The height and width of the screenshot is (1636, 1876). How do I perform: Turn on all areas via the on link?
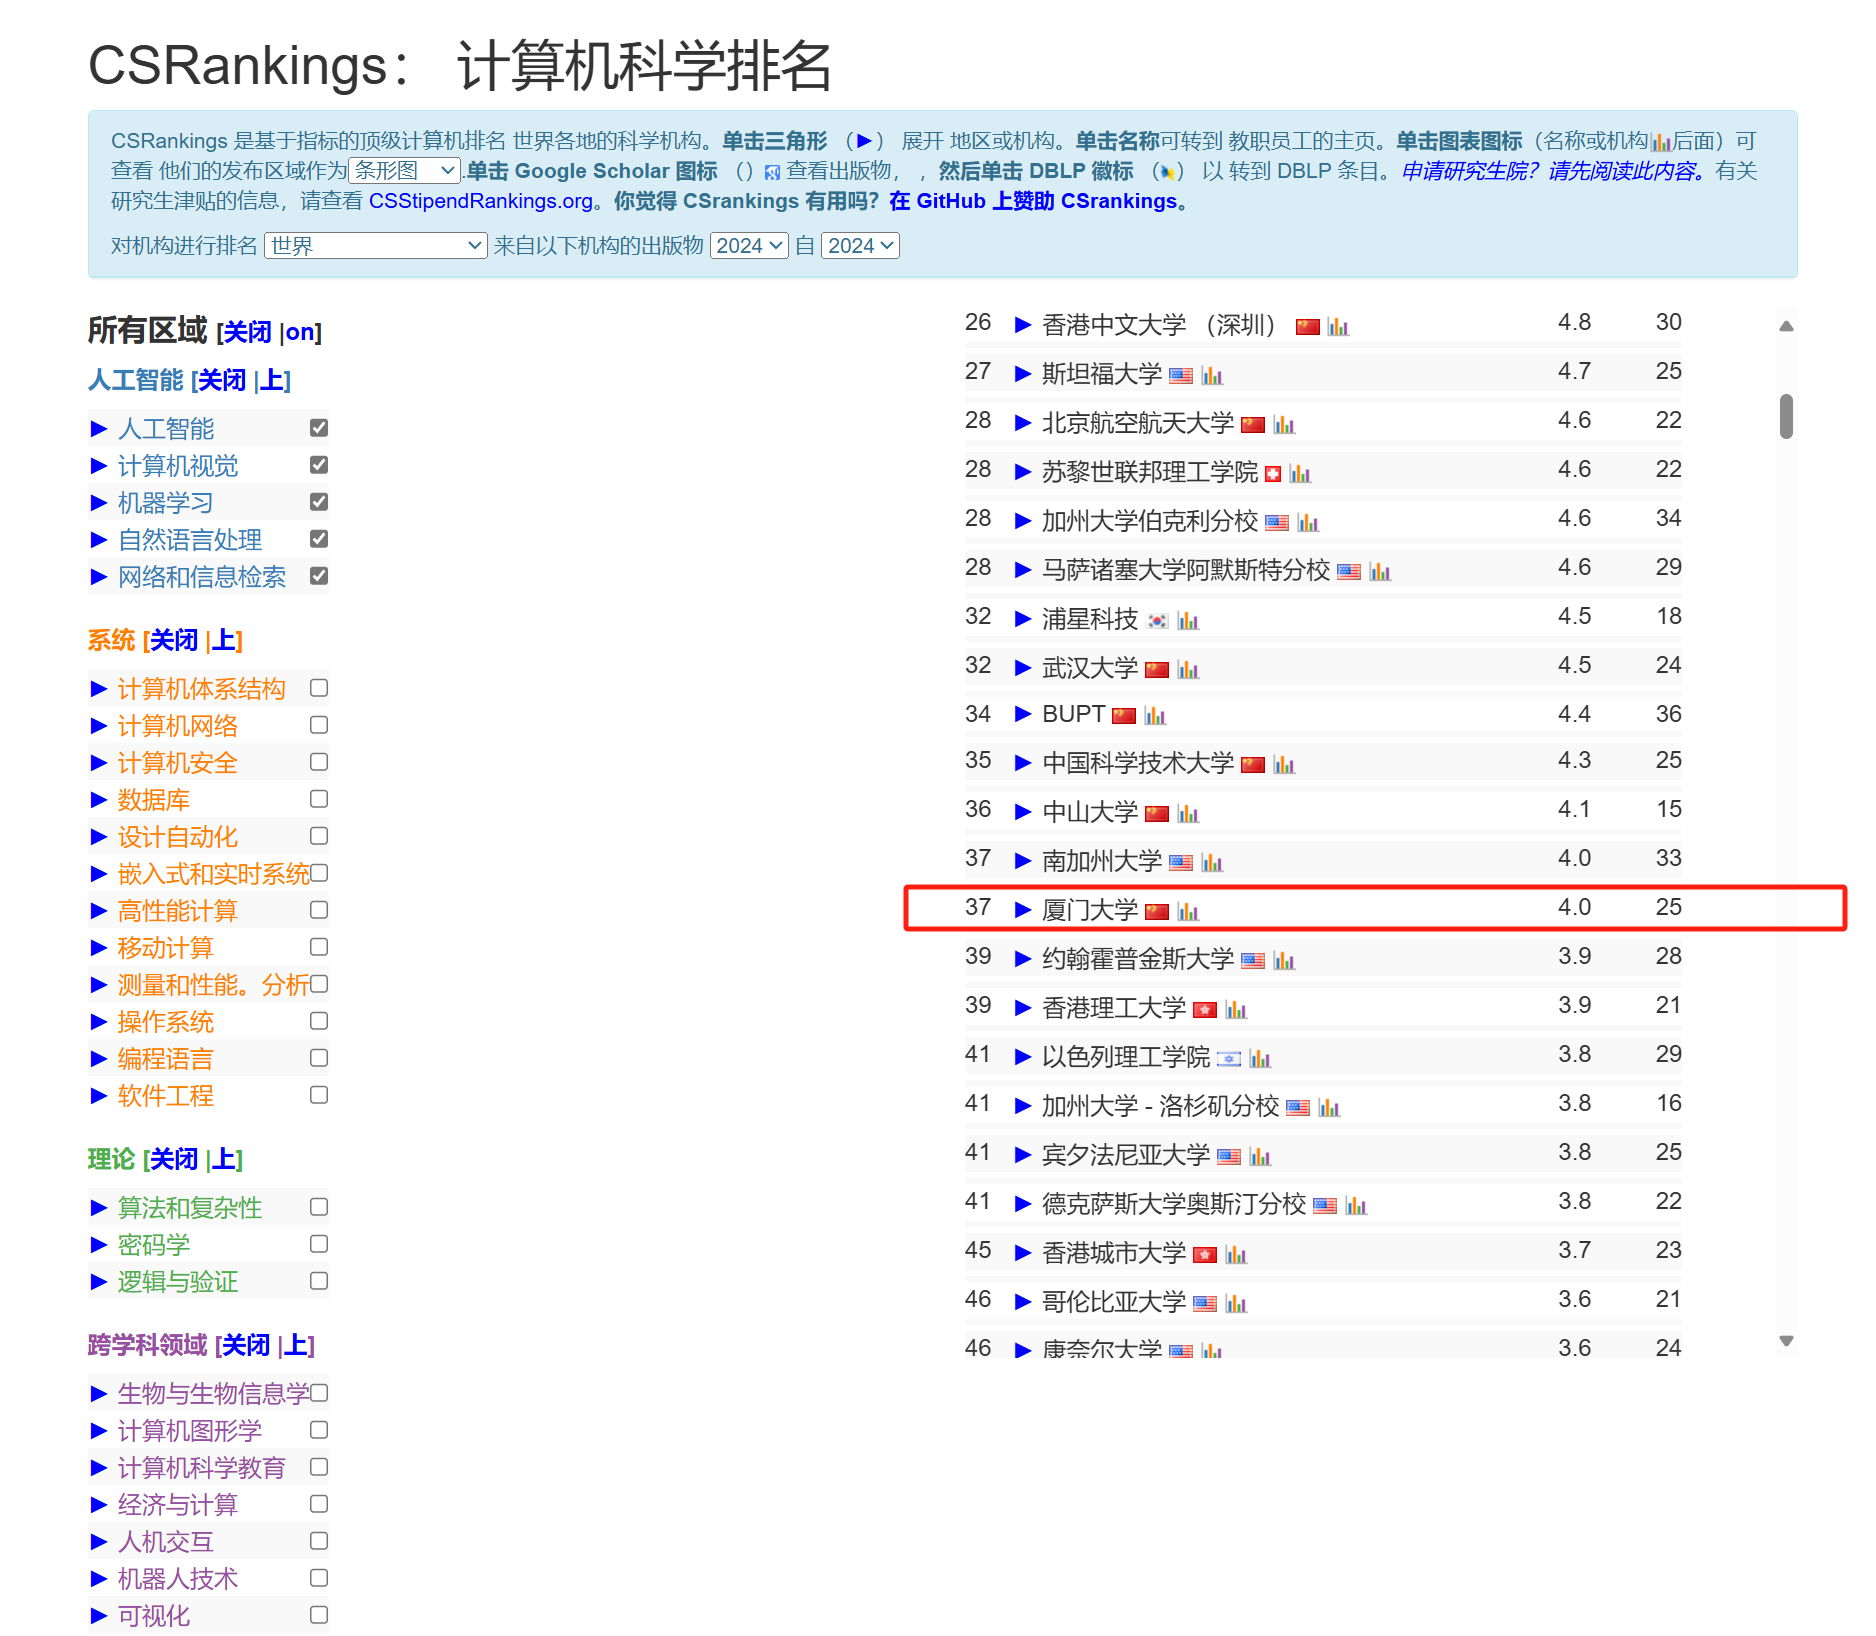300,333
